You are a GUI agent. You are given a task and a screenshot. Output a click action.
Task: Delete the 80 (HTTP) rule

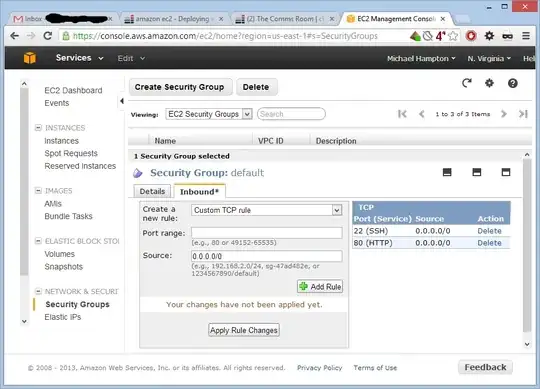489,243
